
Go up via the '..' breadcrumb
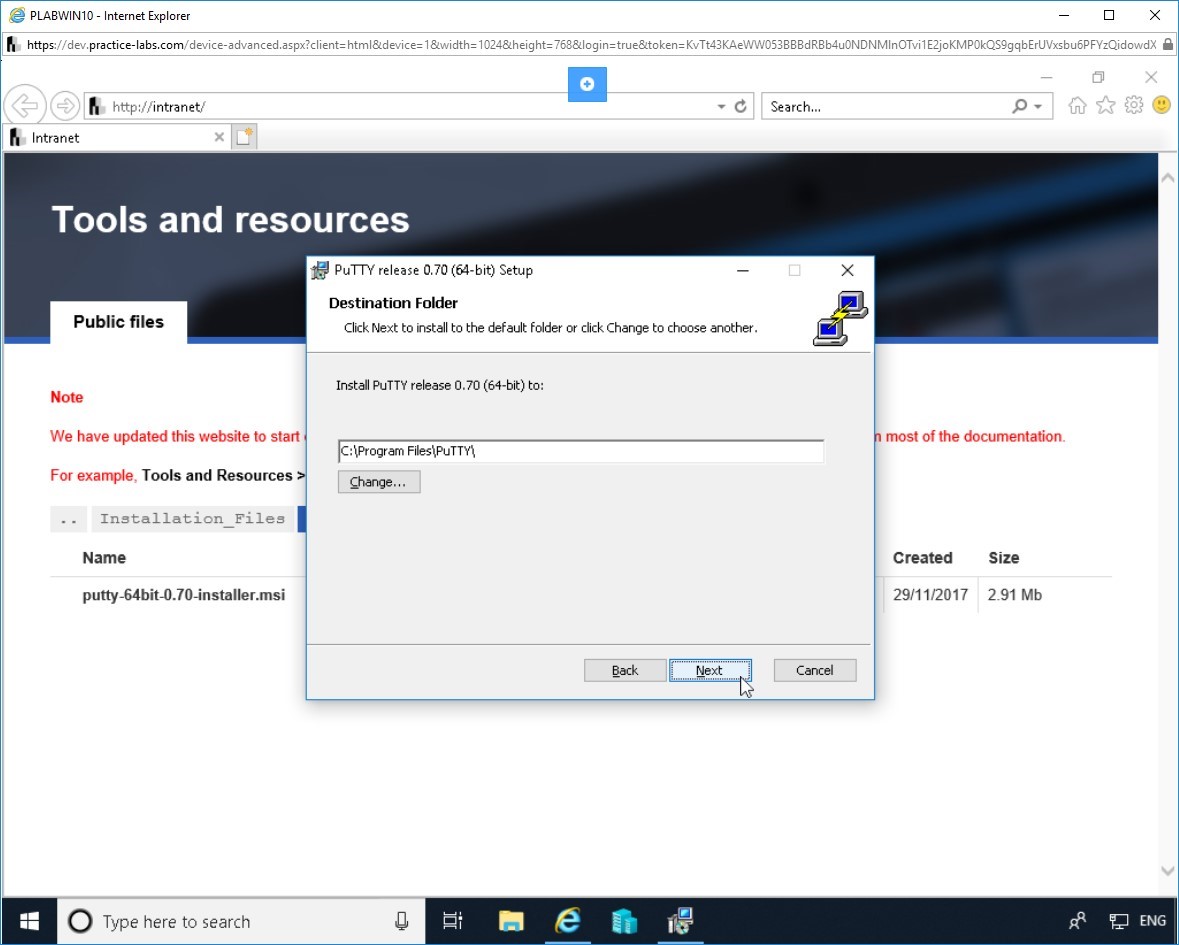(x=68, y=519)
